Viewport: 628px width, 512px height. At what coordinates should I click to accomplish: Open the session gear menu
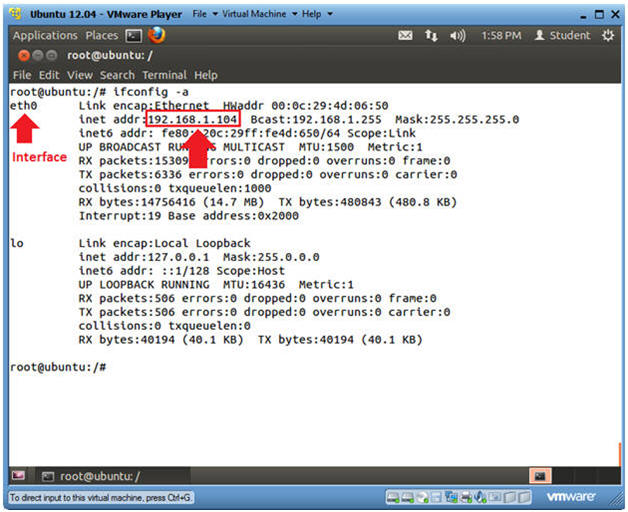[608, 36]
